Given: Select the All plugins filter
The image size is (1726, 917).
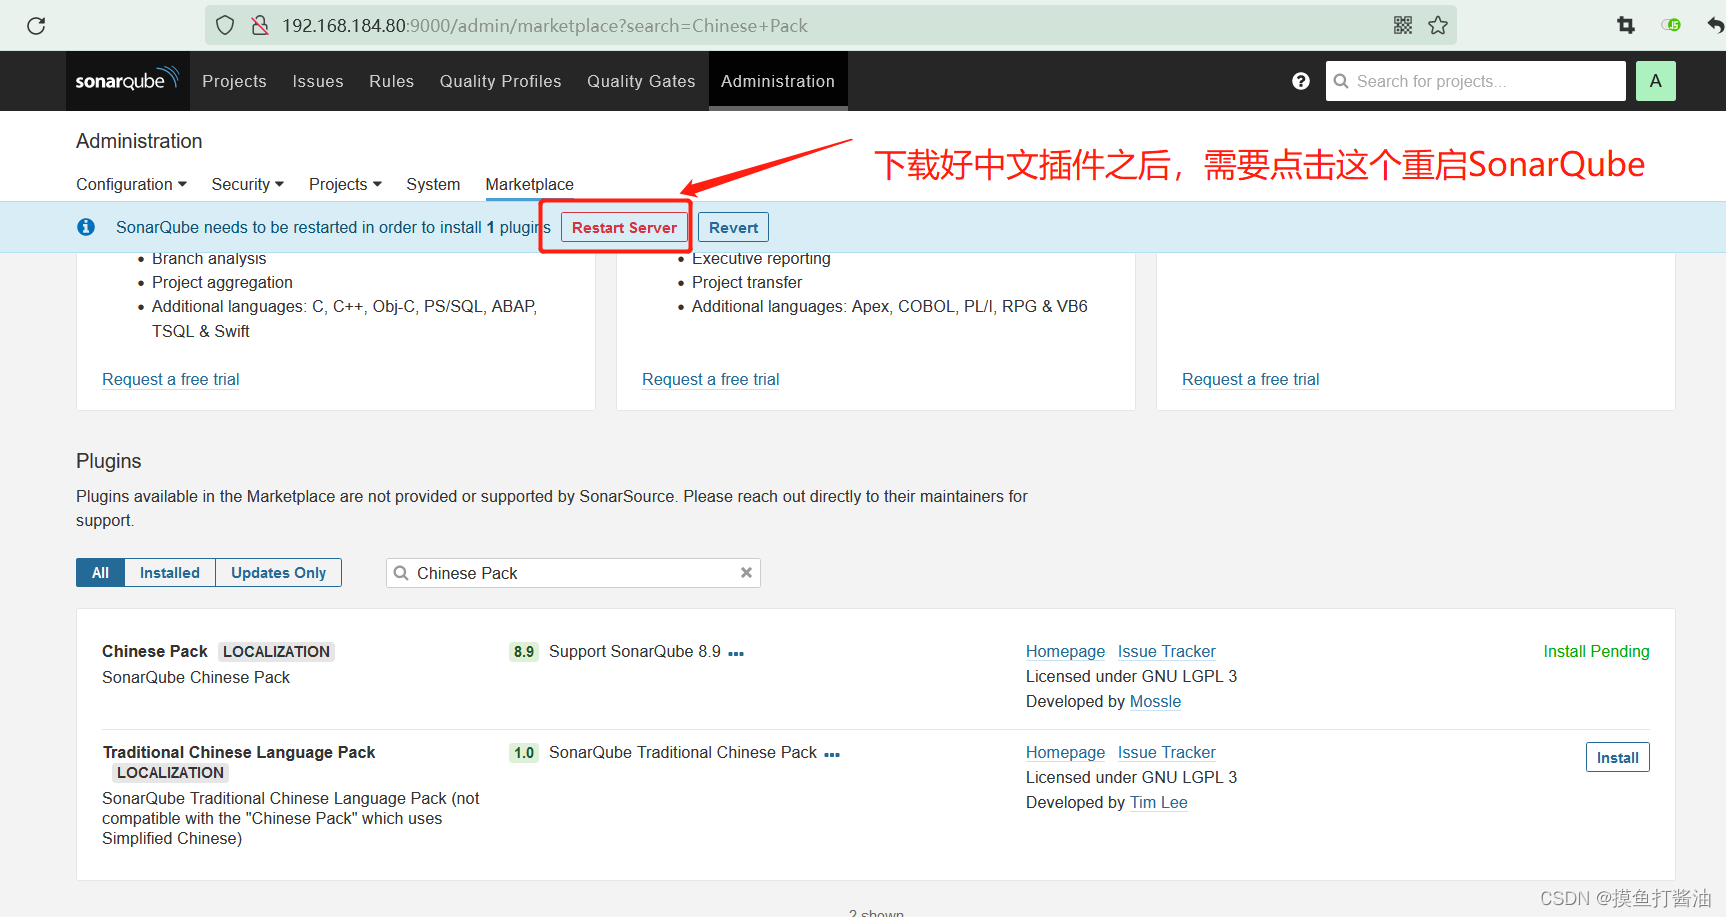Looking at the screenshot, I should (100, 573).
